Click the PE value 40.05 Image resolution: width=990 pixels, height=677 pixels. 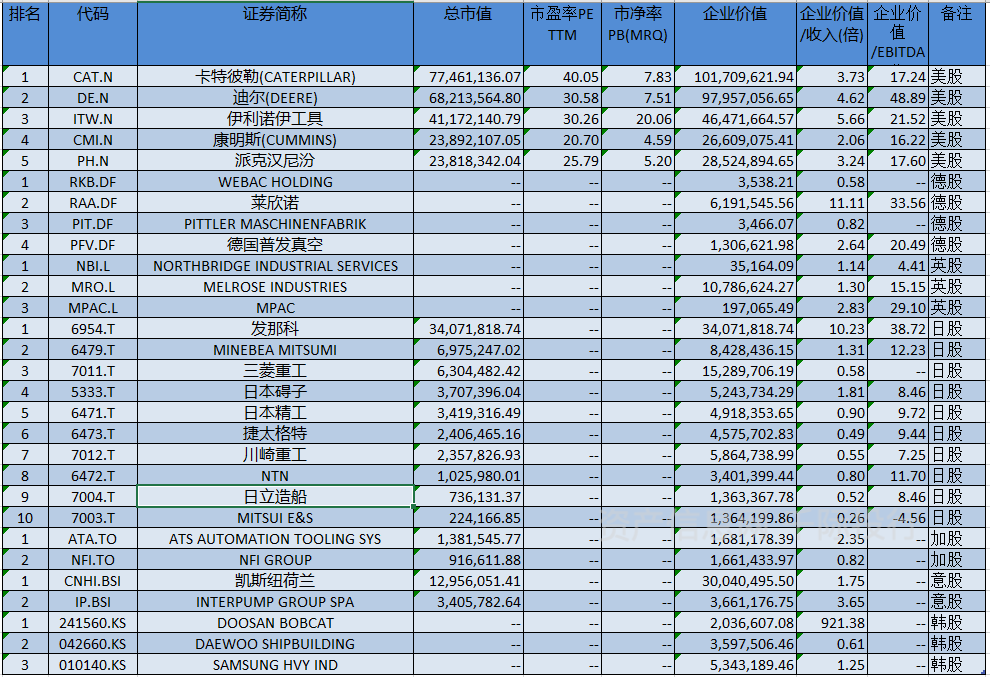[x=563, y=76]
